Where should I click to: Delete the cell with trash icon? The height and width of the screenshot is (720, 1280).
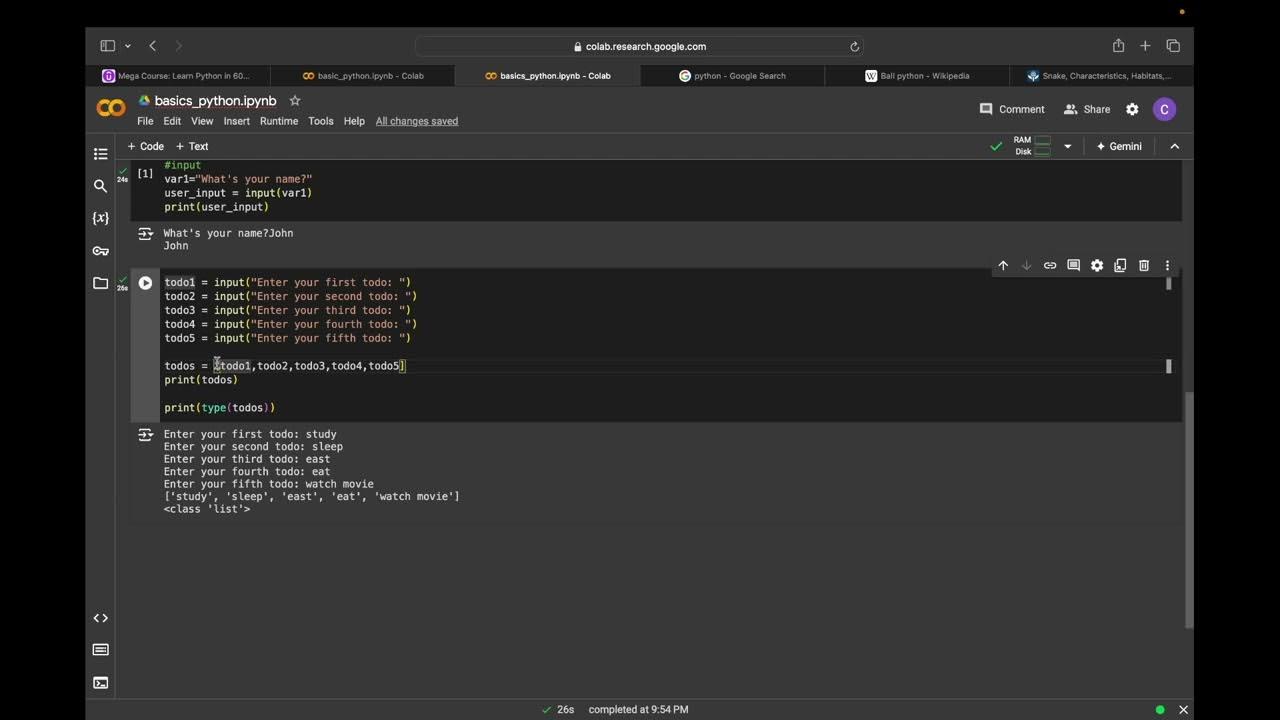[1144, 266]
